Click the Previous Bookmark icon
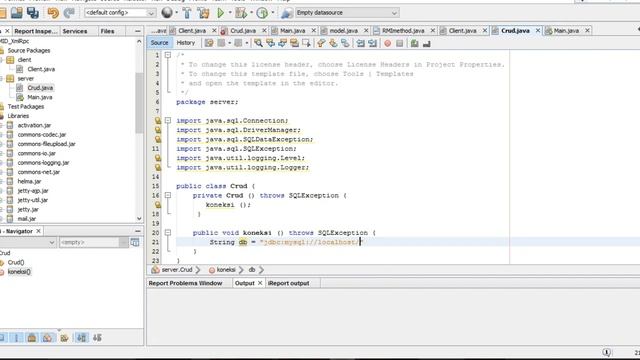 [321, 43]
